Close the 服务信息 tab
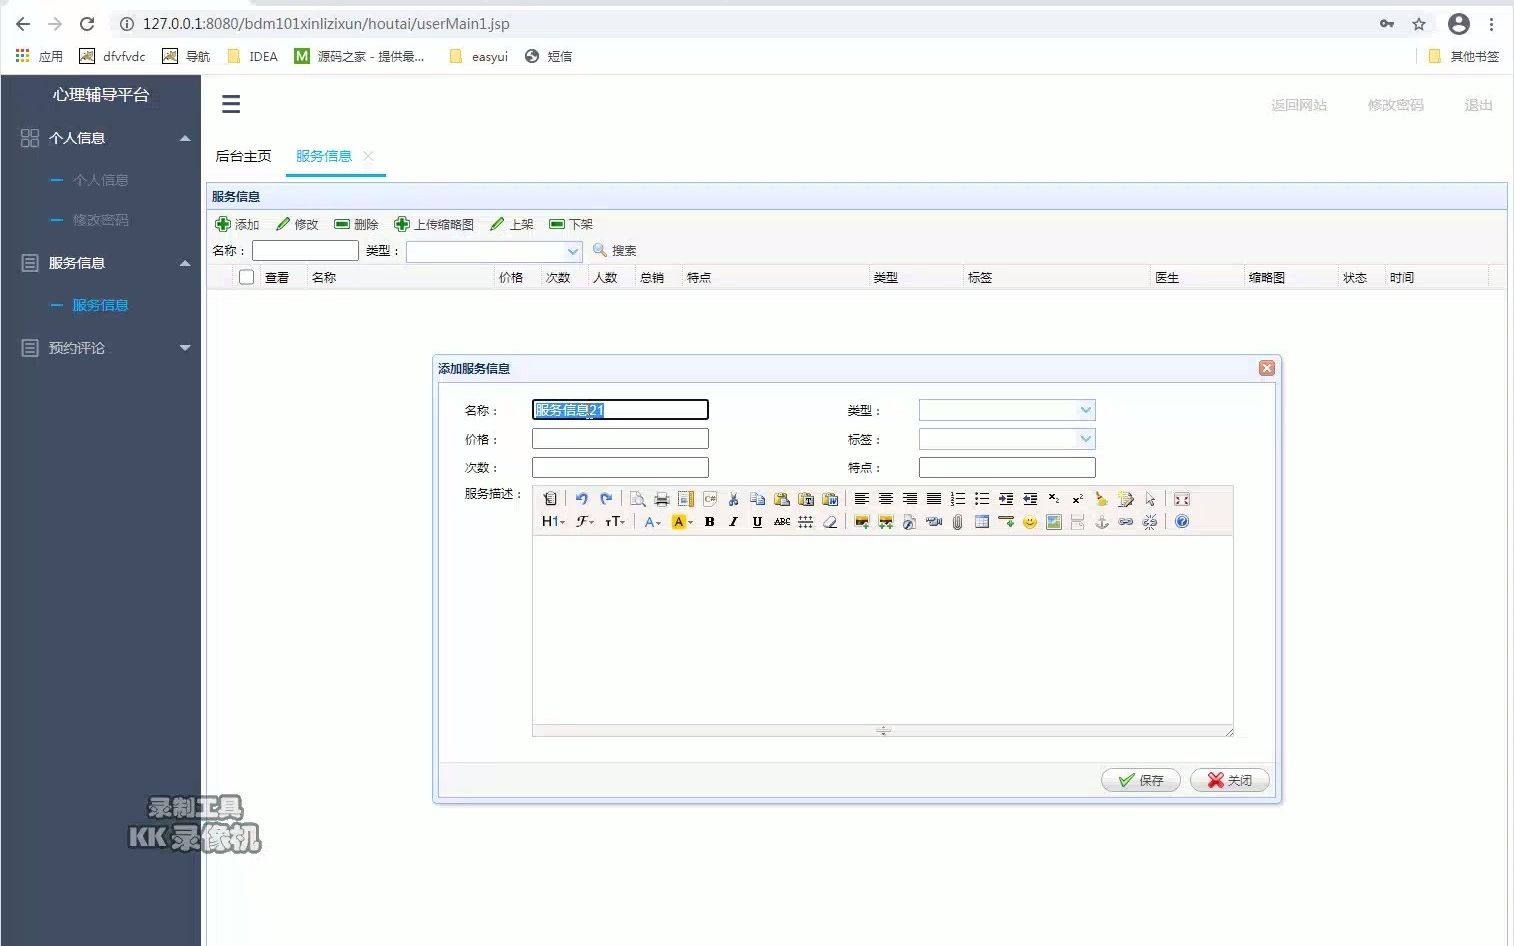Screen dimensions: 1514x946 coord(368,156)
